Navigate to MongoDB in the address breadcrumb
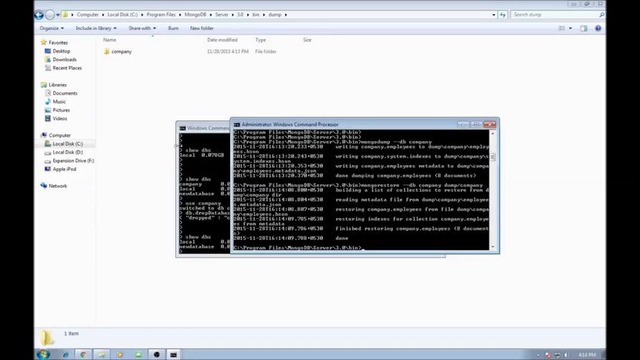640x360 pixels. 195,15
